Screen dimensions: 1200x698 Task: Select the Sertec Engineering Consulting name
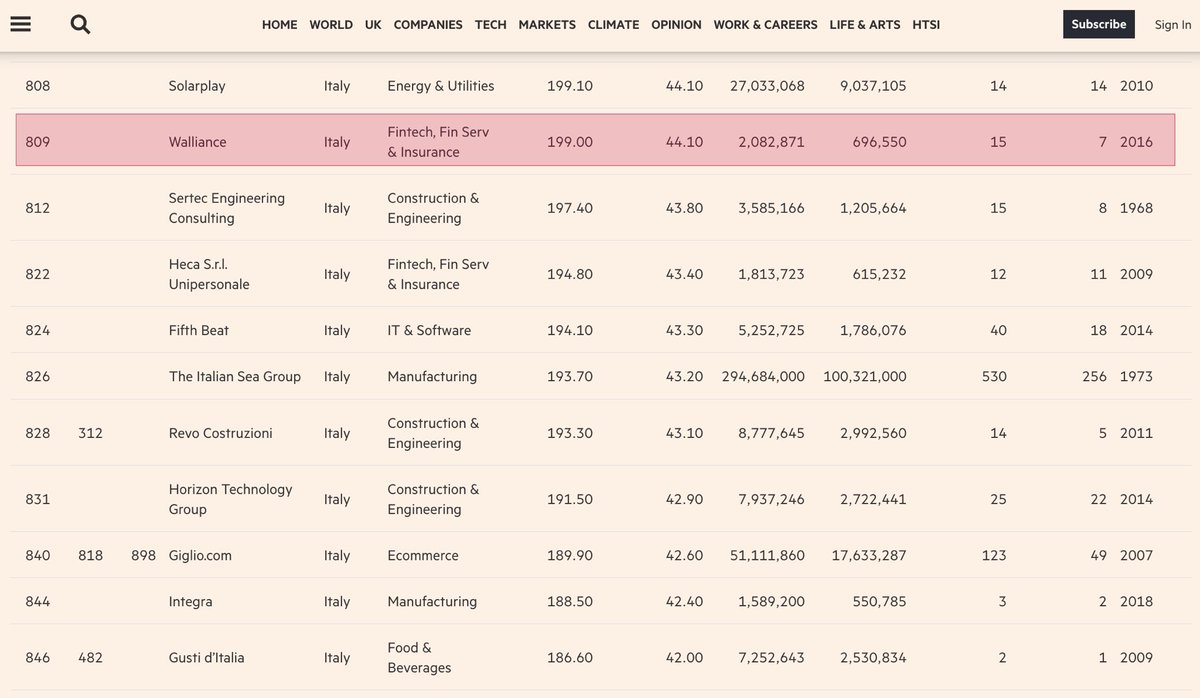click(227, 208)
